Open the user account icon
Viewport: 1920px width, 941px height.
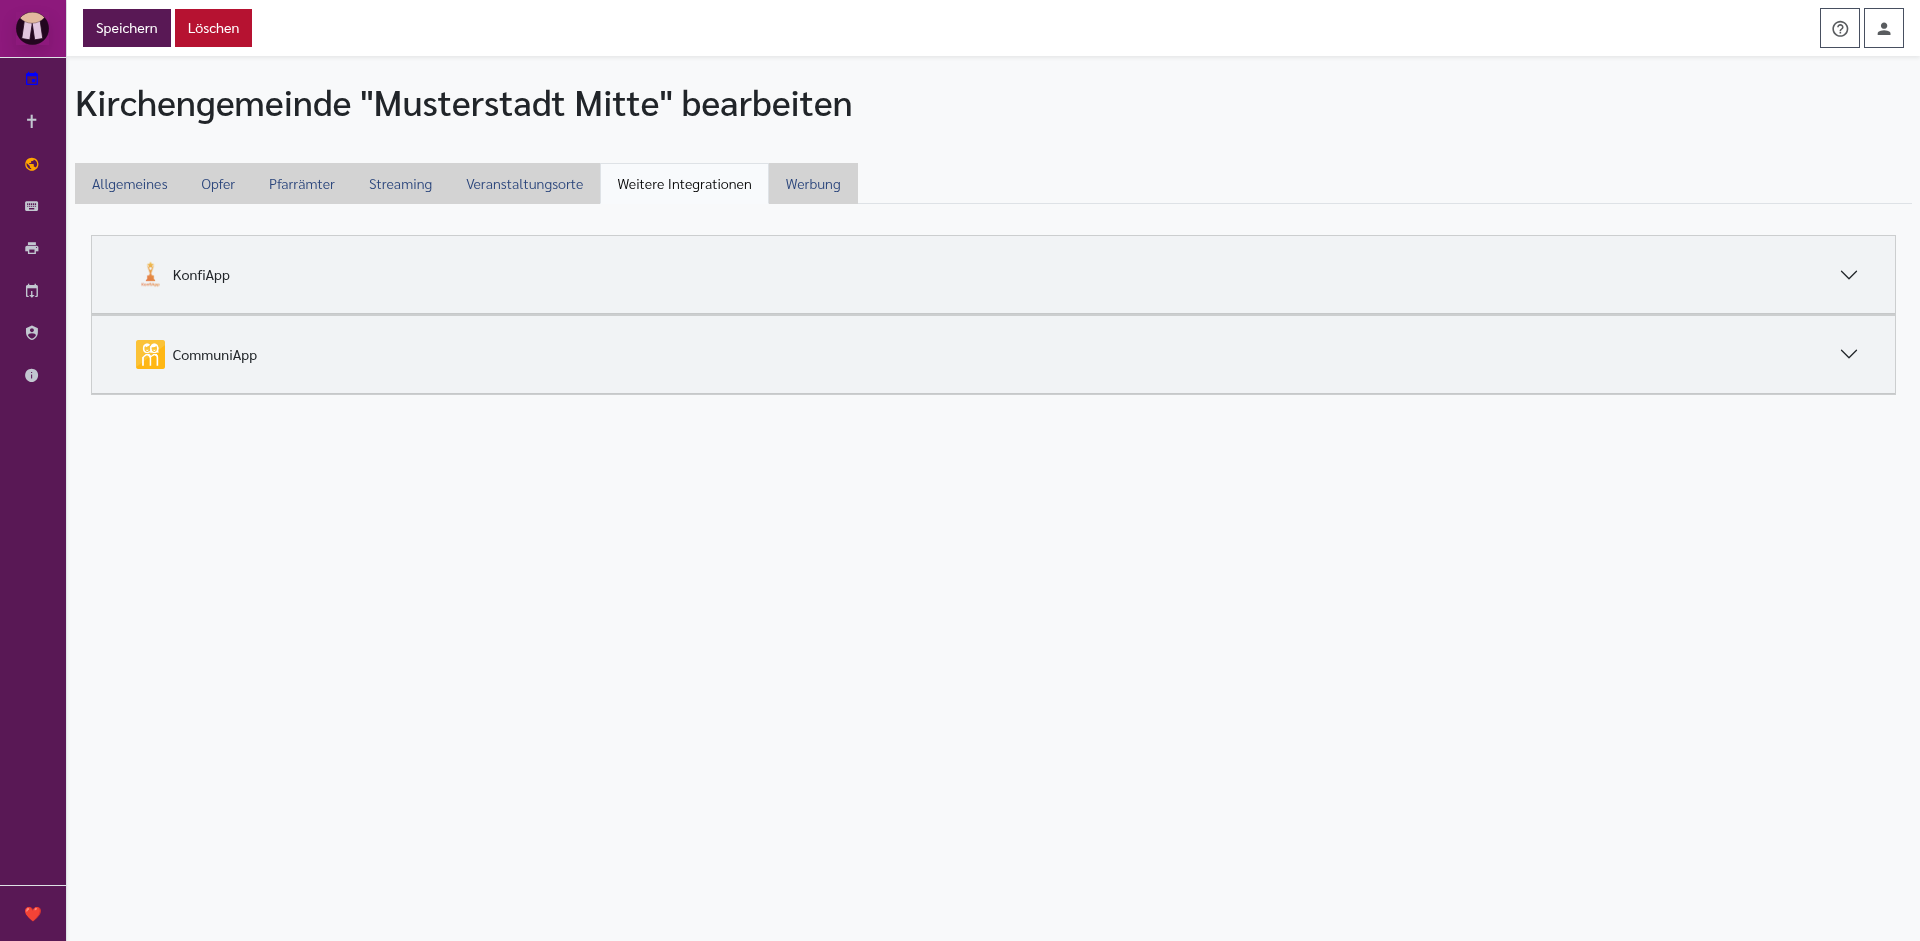(1883, 28)
